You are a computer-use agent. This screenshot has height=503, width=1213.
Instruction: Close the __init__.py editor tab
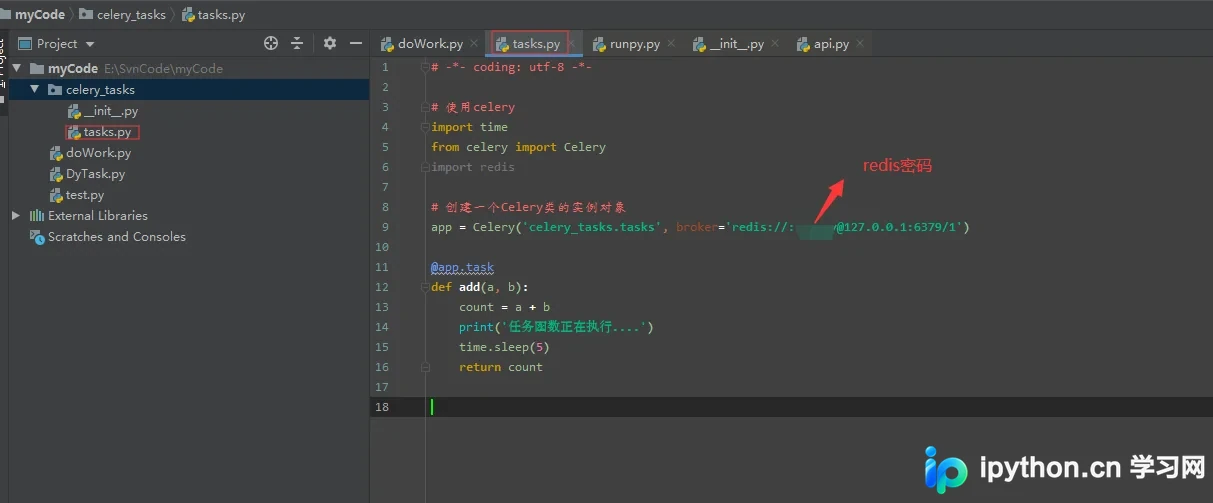[775, 44]
